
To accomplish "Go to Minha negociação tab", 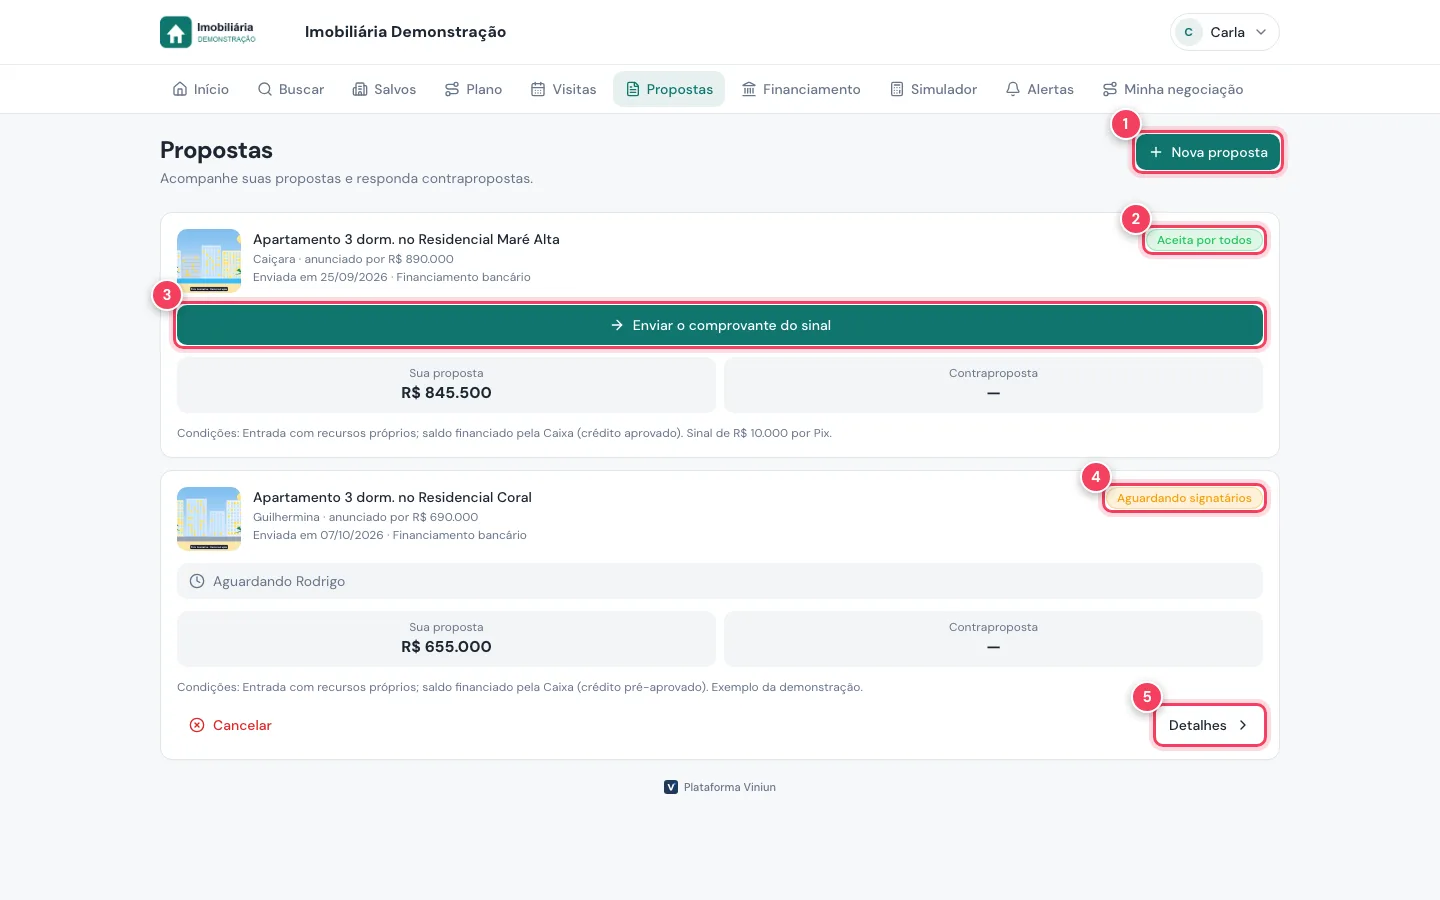I will (x=1173, y=89).
